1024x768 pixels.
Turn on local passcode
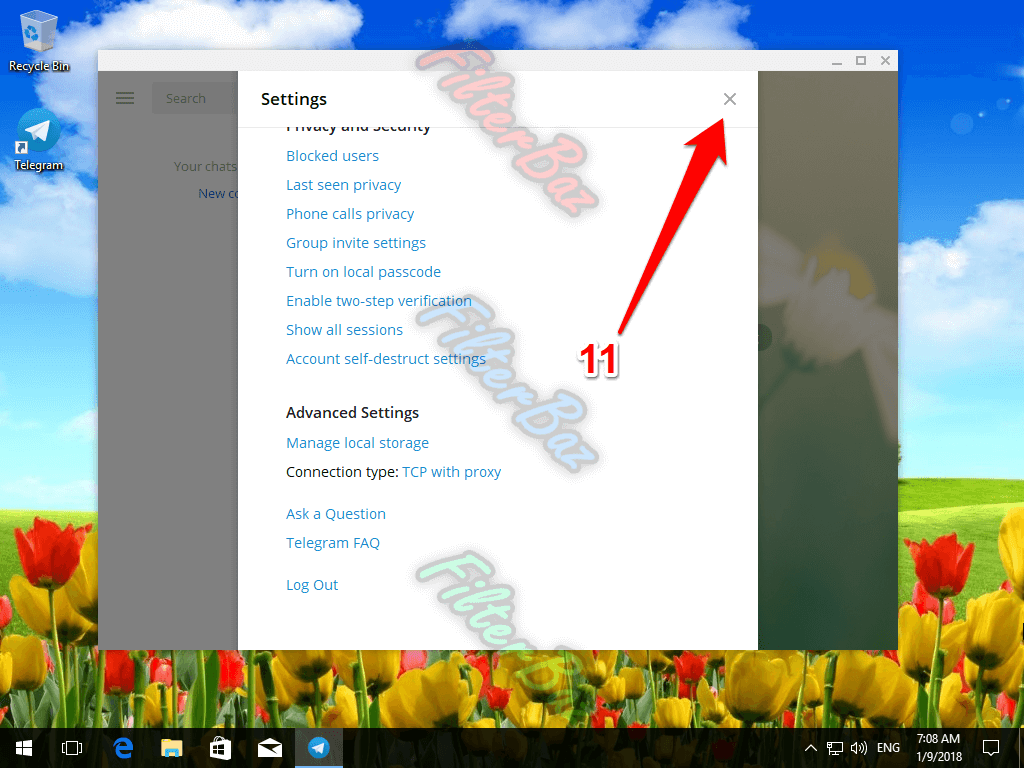(363, 272)
